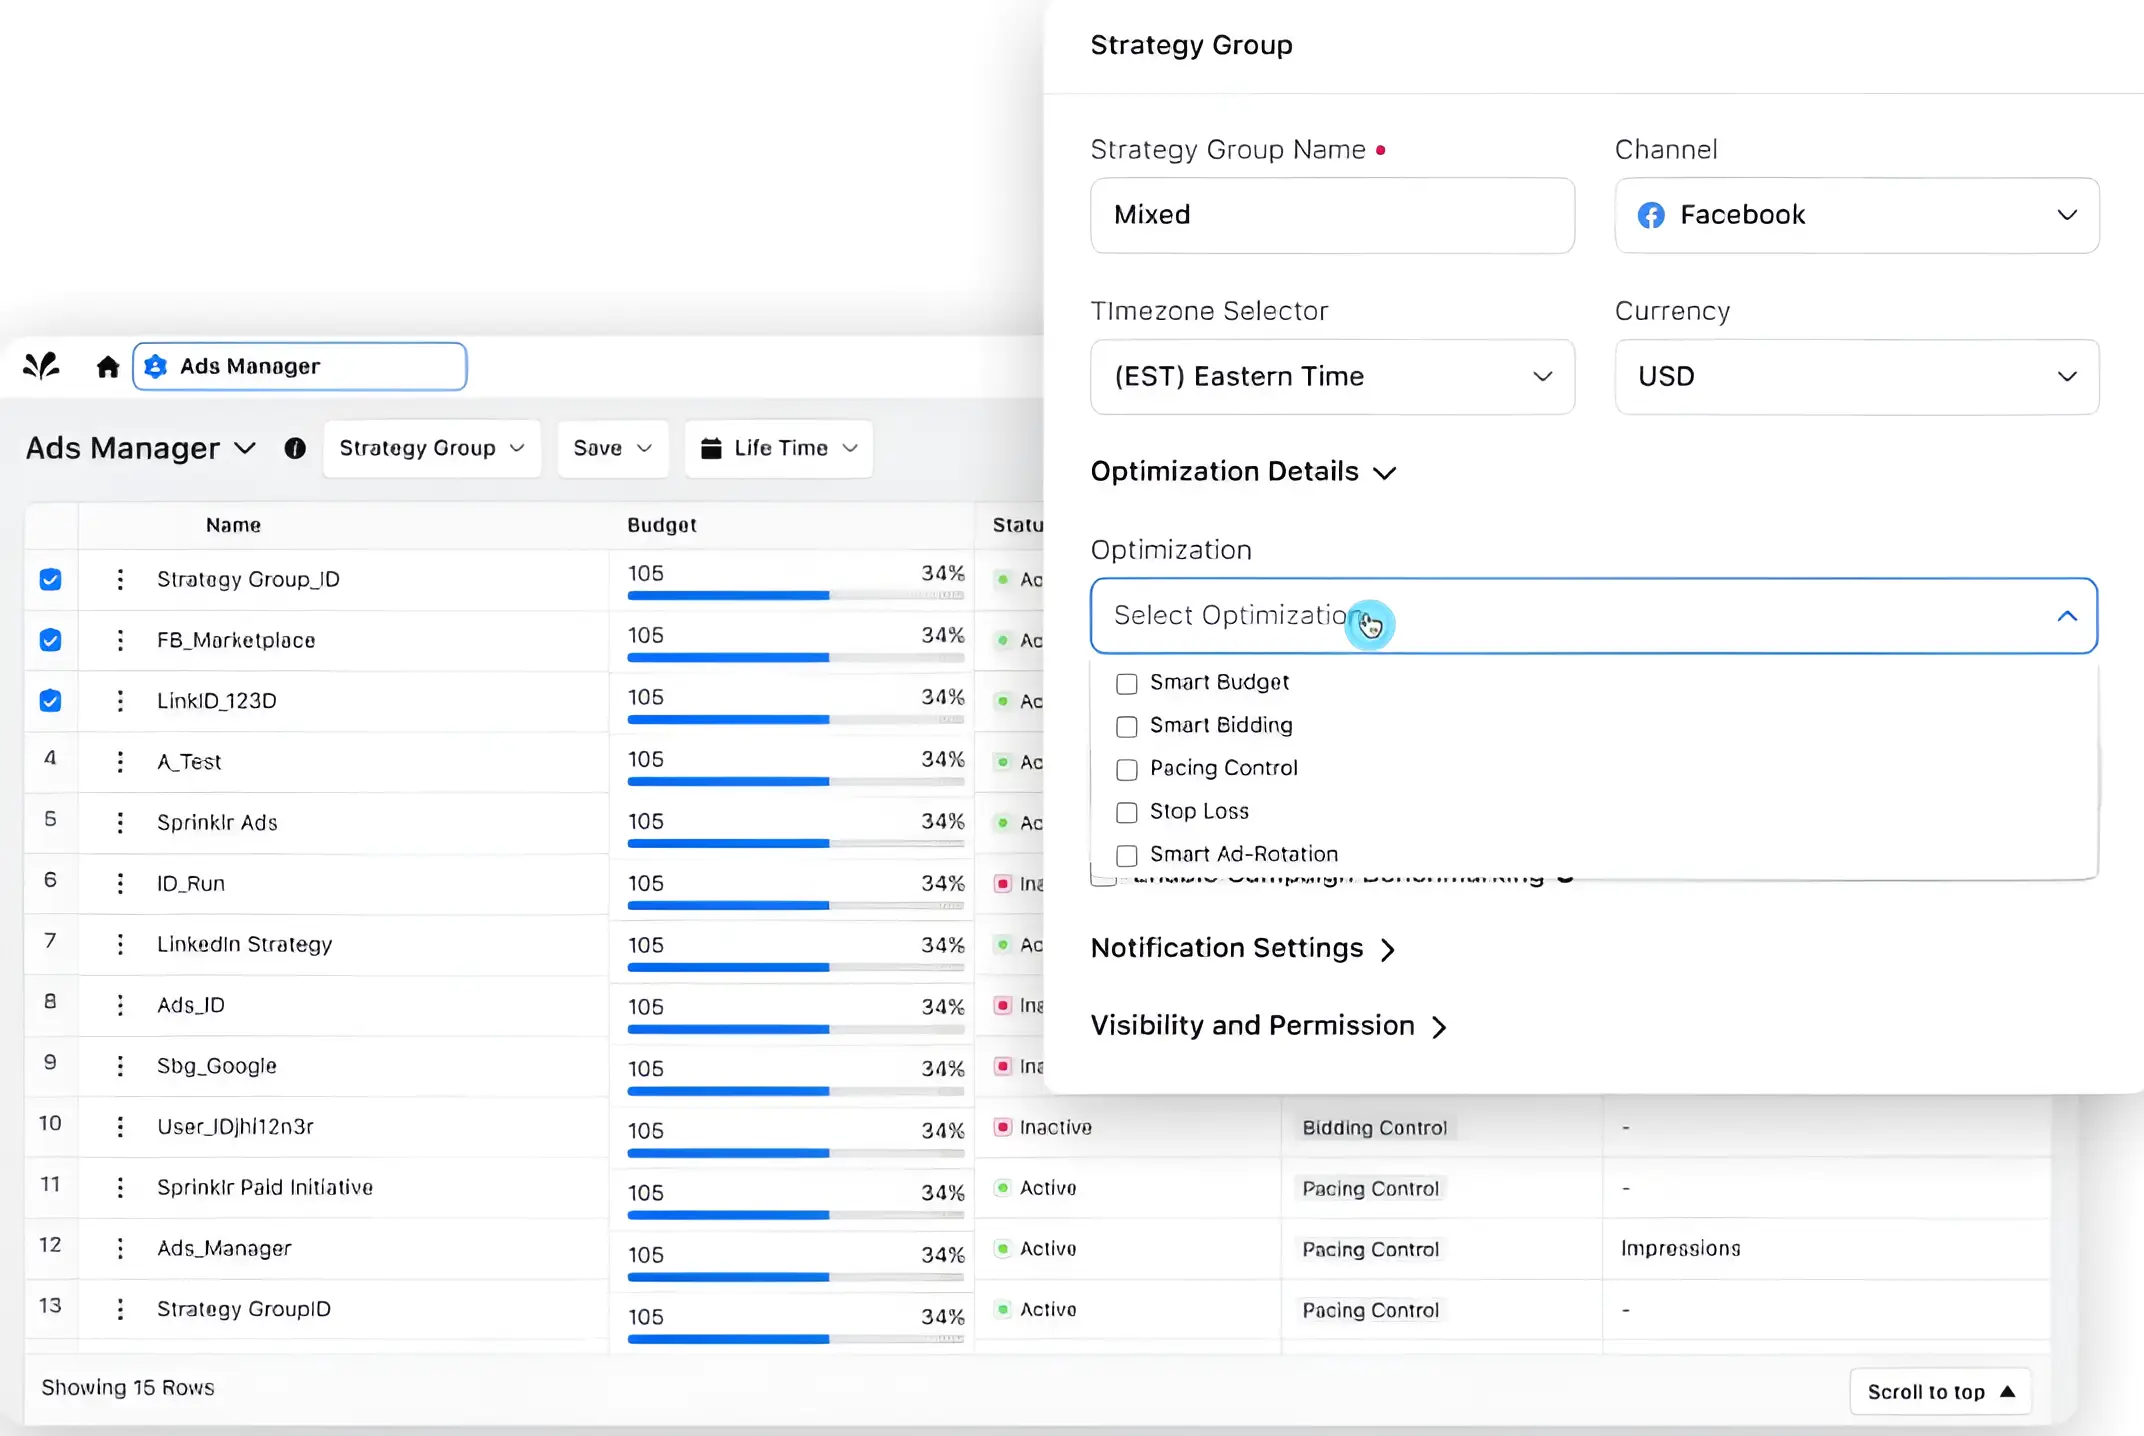This screenshot has width=2144, height=1436.
Task: Click the red Inactive status dot for User_IDjhl12n3r
Action: click(1002, 1127)
